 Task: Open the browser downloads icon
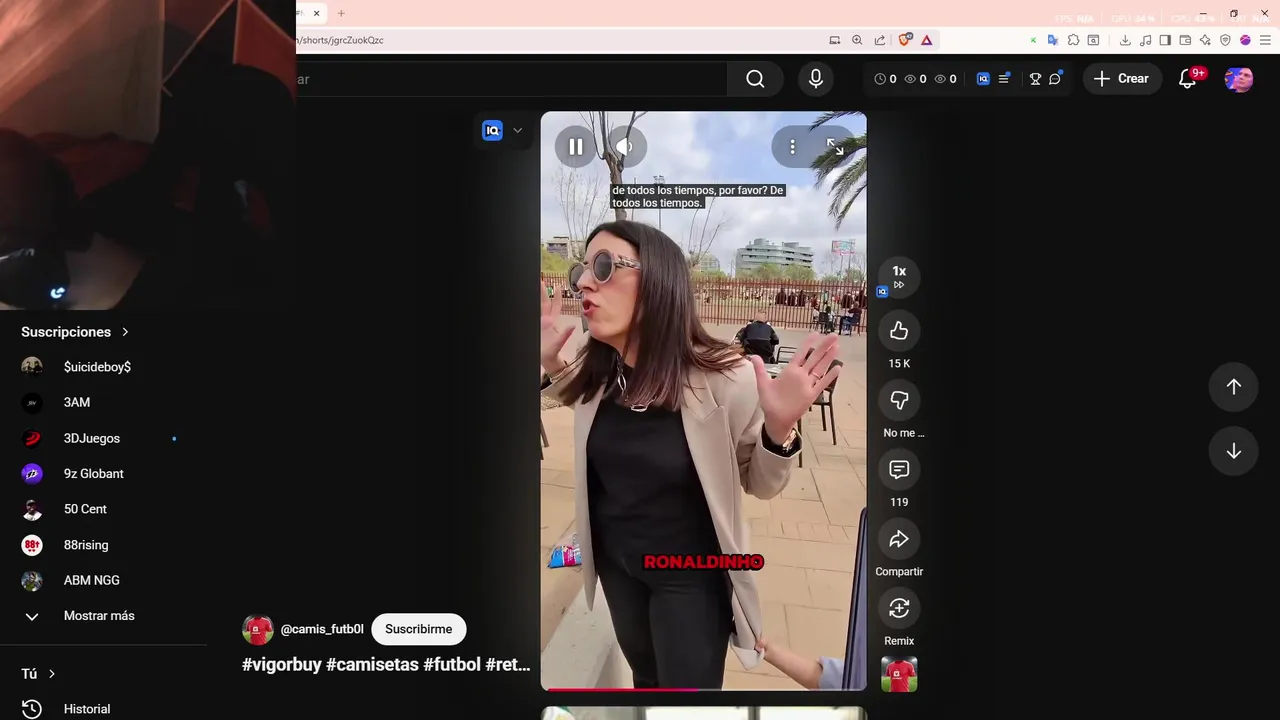point(1125,40)
